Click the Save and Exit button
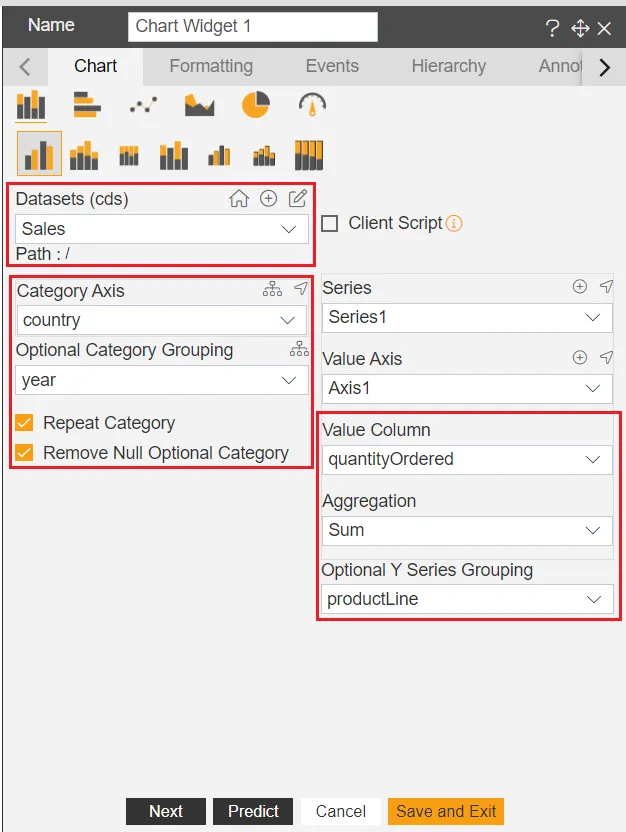626x832 pixels. [x=446, y=811]
